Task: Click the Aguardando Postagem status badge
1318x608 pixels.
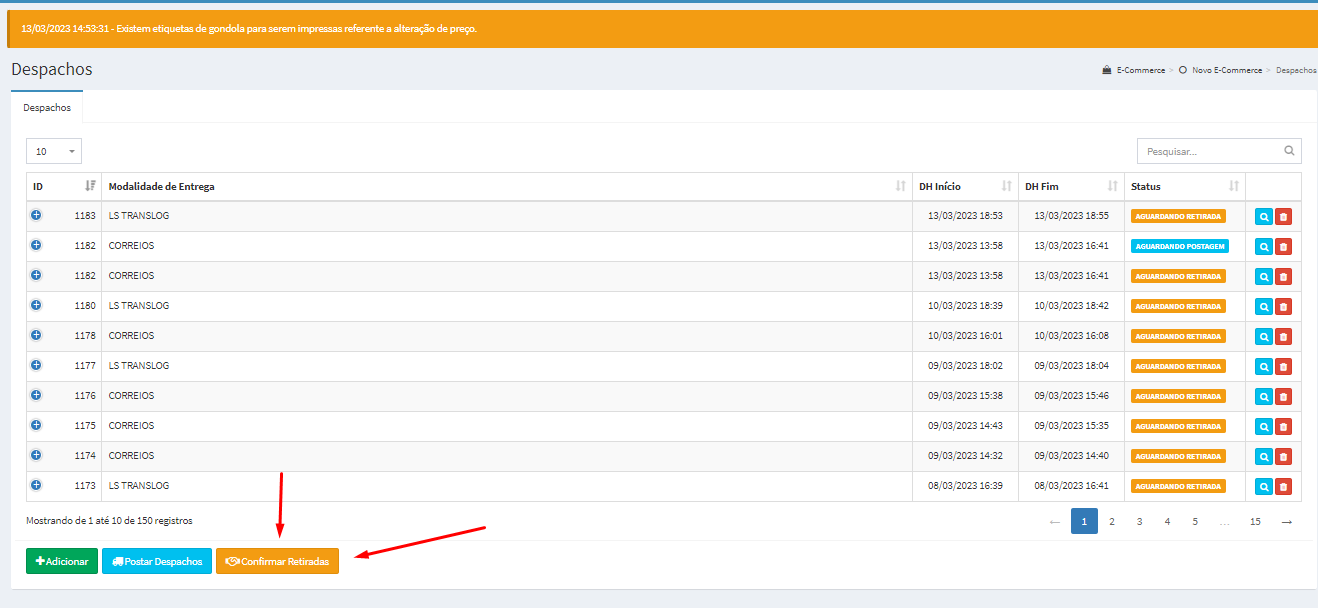Action: pos(1179,246)
